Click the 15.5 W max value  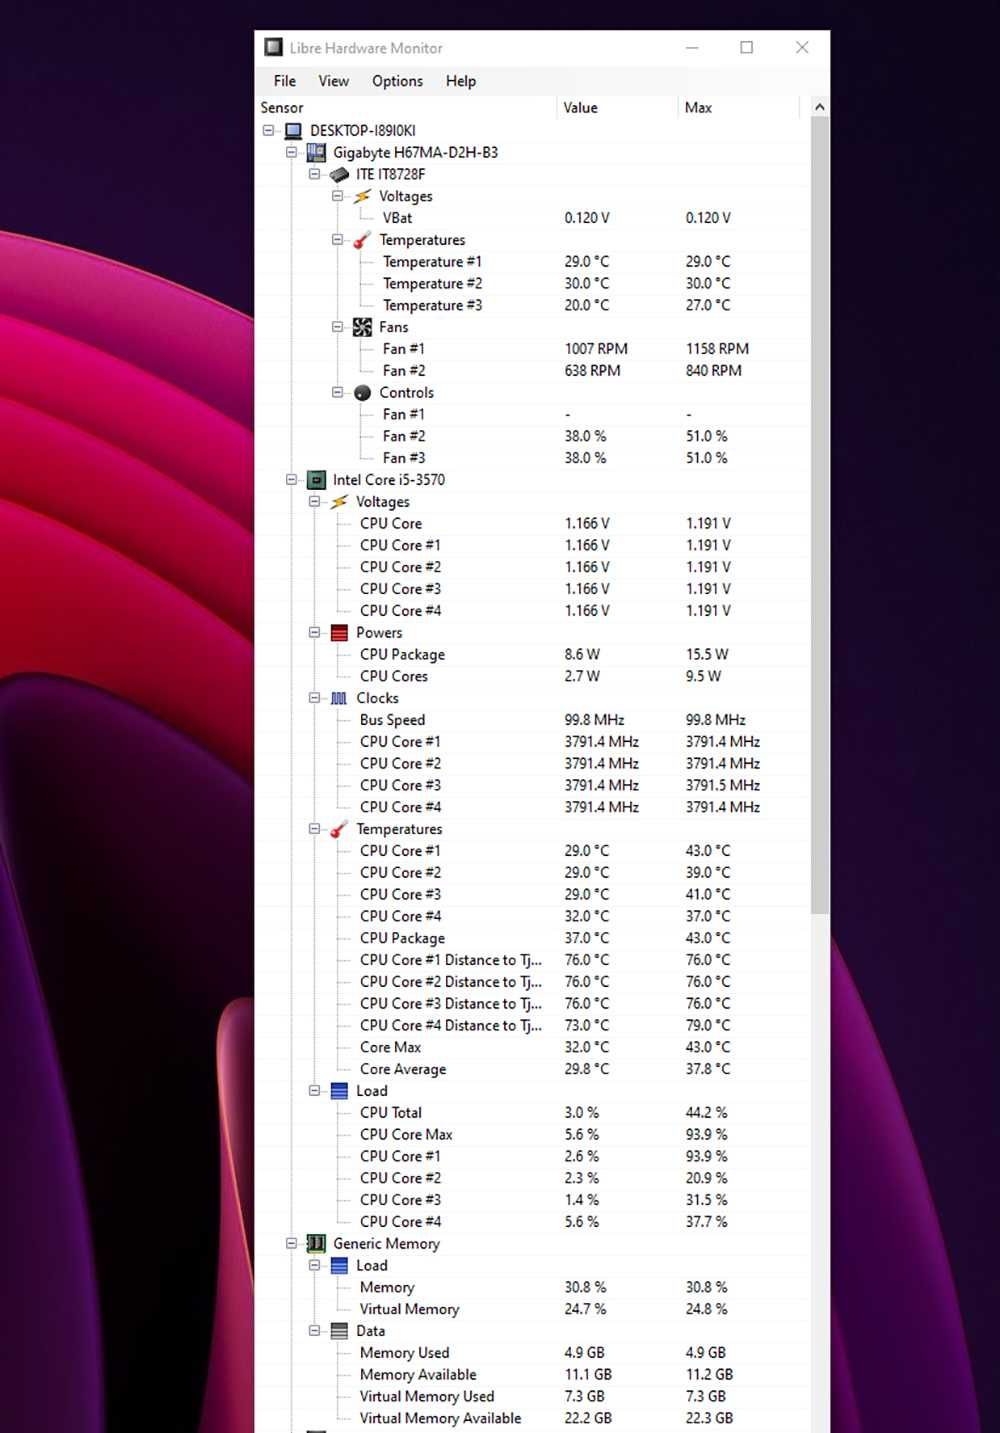point(707,654)
